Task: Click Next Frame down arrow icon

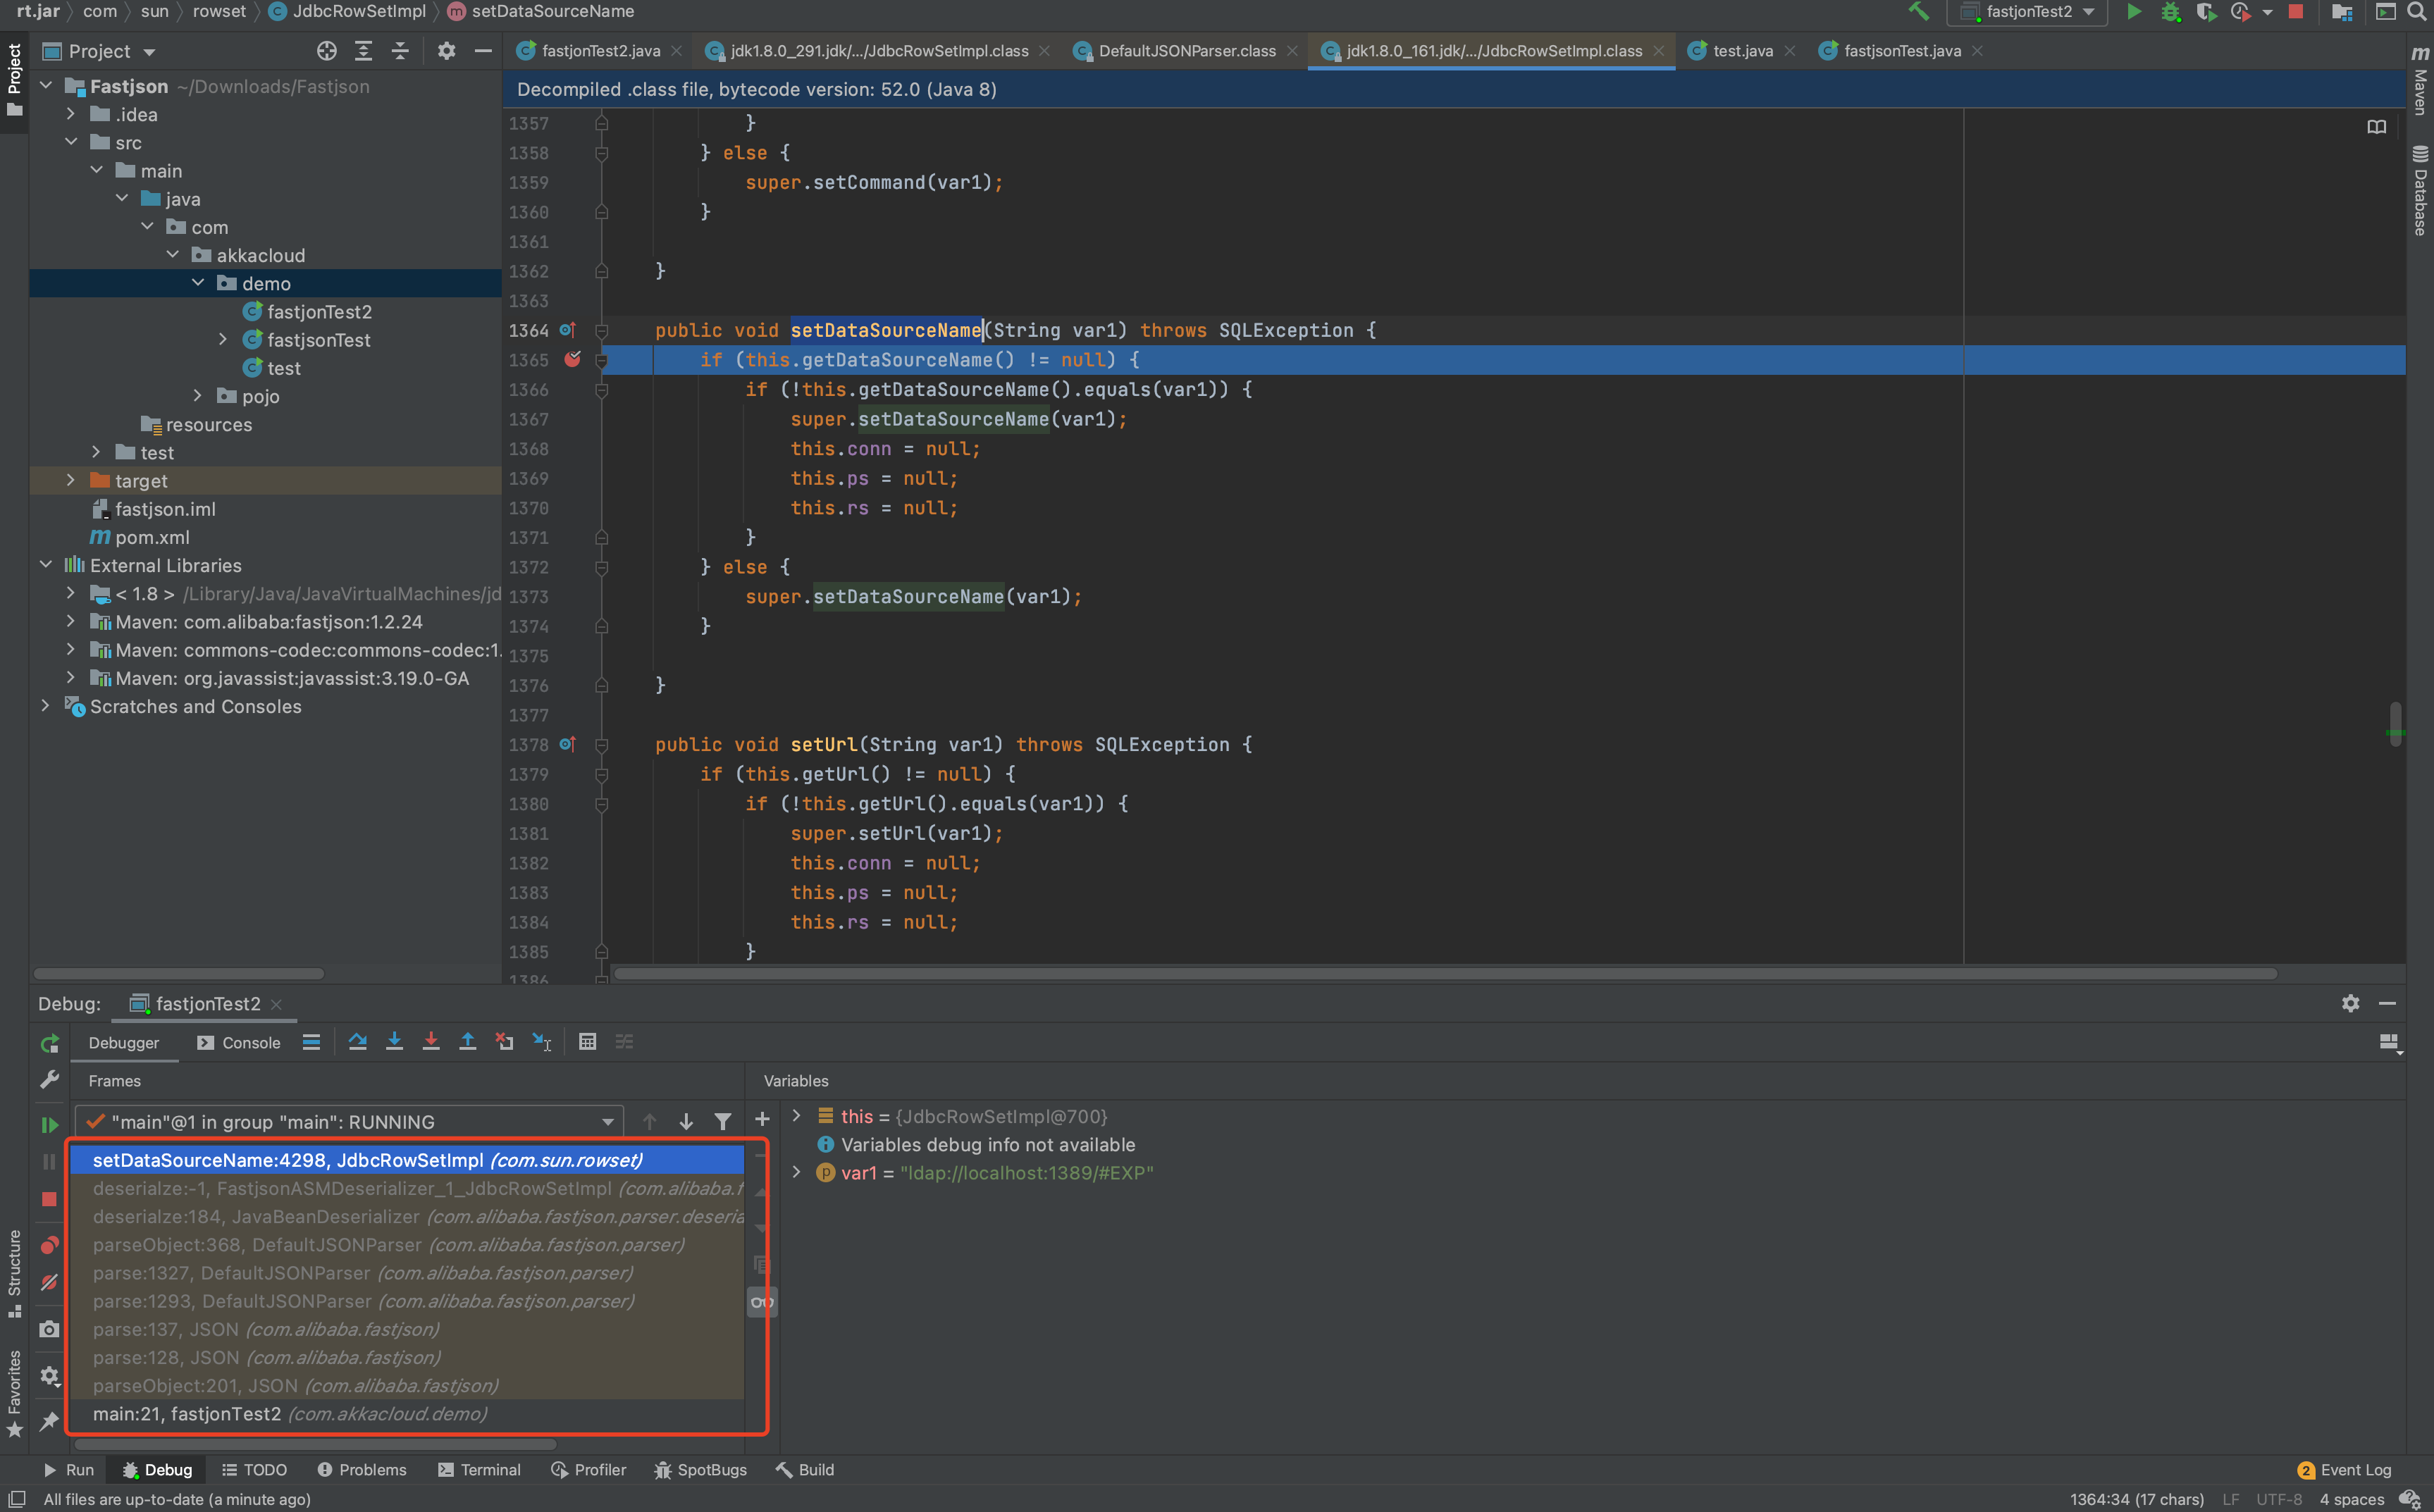Action: coord(686,1122)
